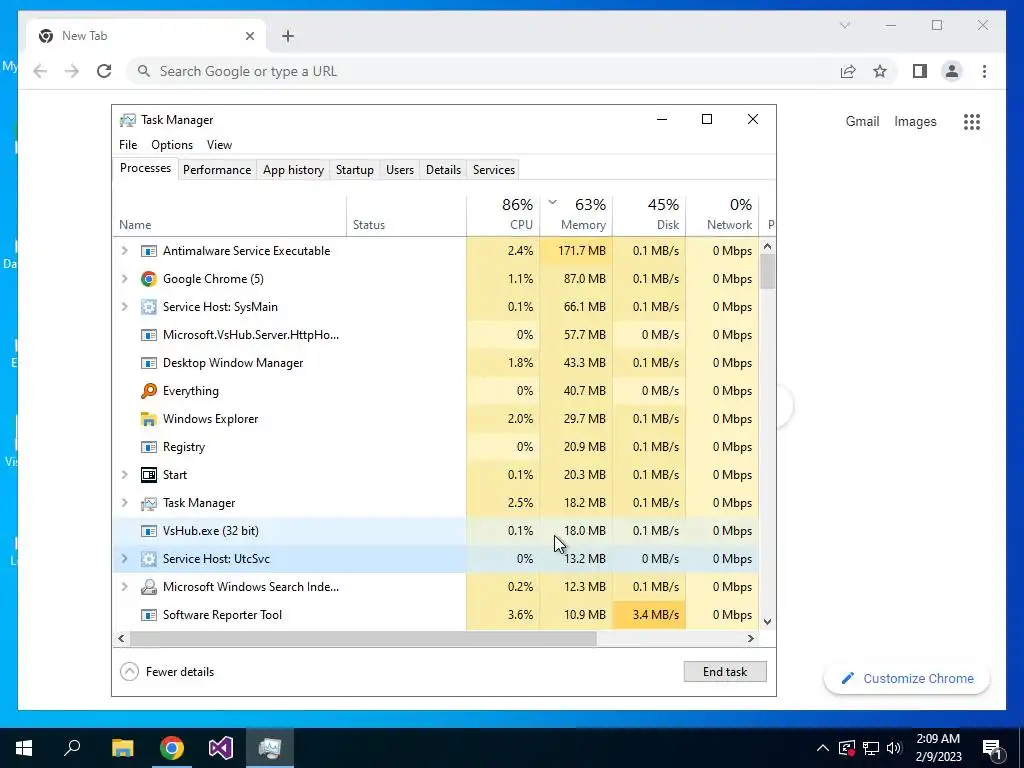
Task: Open the Chrome tab search dropdown
Action: 844,25
